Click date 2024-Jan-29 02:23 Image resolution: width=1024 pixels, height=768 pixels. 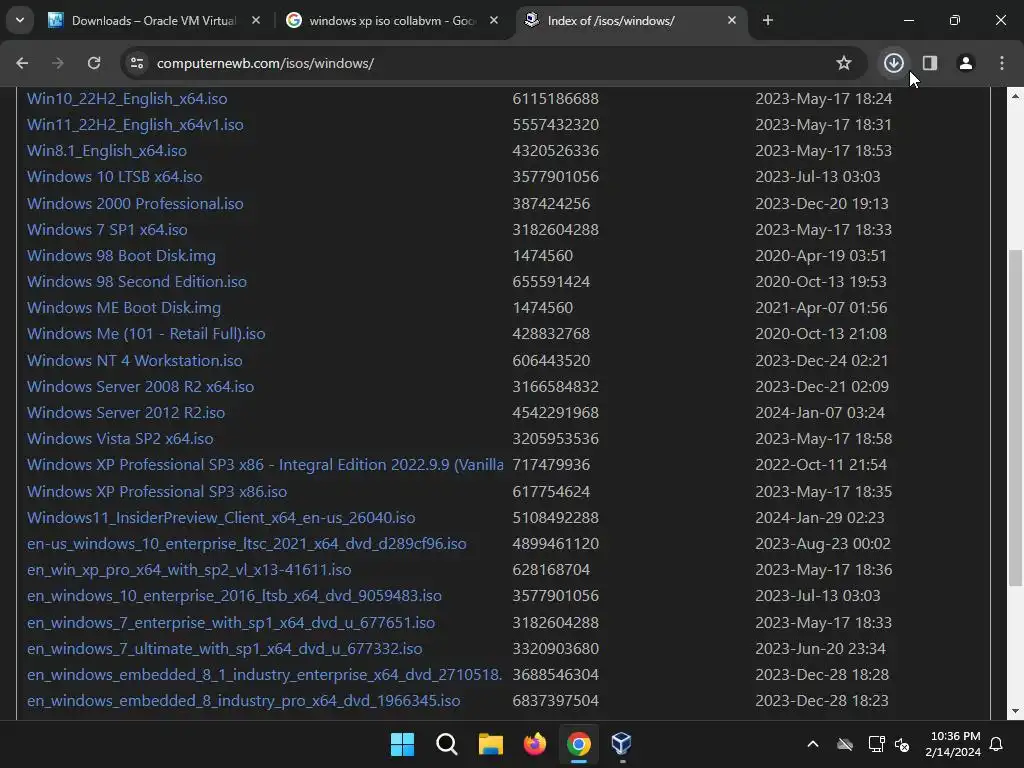[x=820, y=518]
